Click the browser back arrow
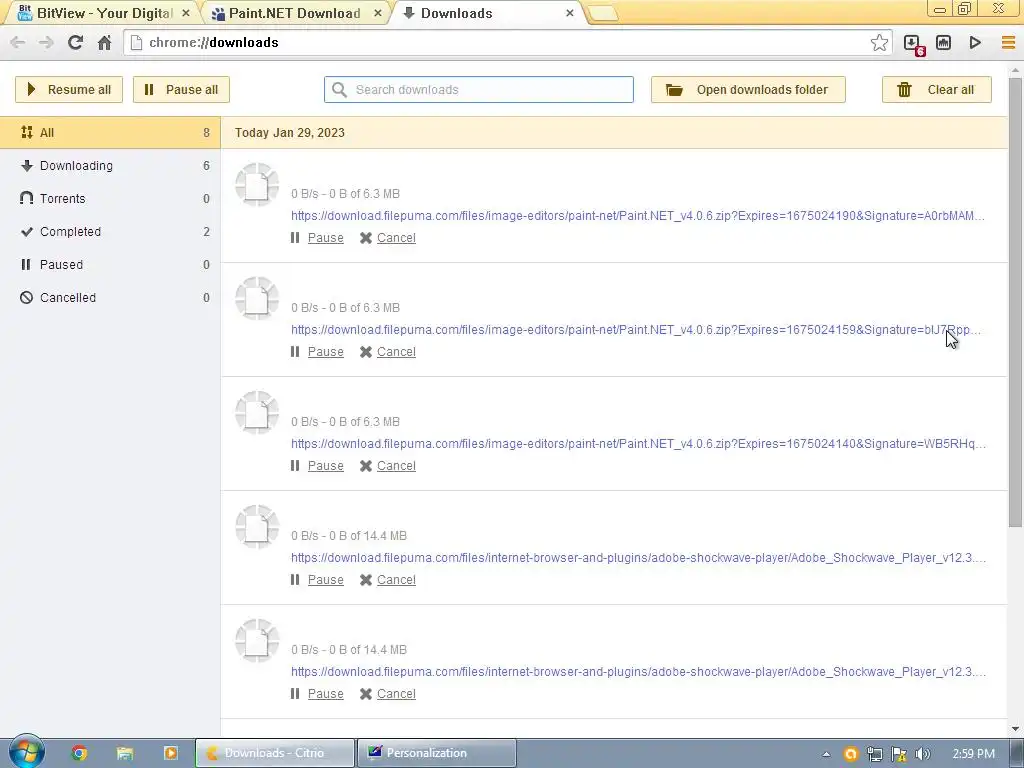This screenshot has height=768, width=1024. coord(18,42)
